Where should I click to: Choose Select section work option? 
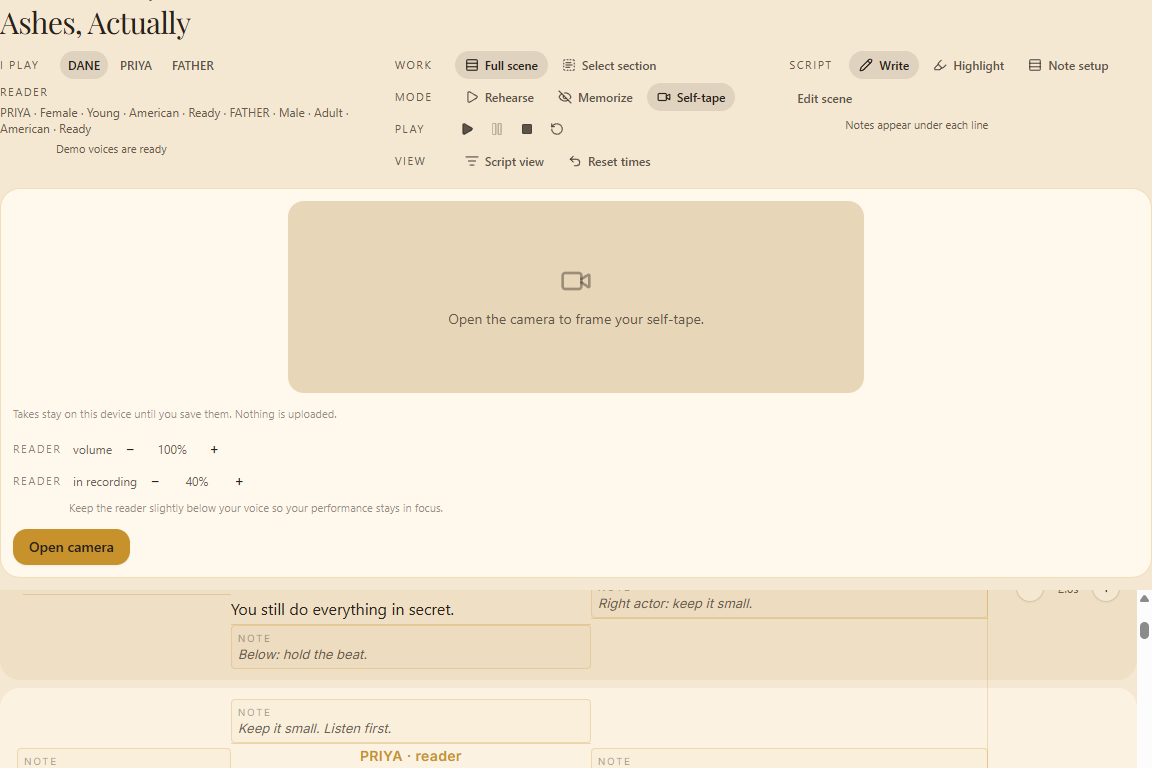pyautogui.click(x=609, y=65)
